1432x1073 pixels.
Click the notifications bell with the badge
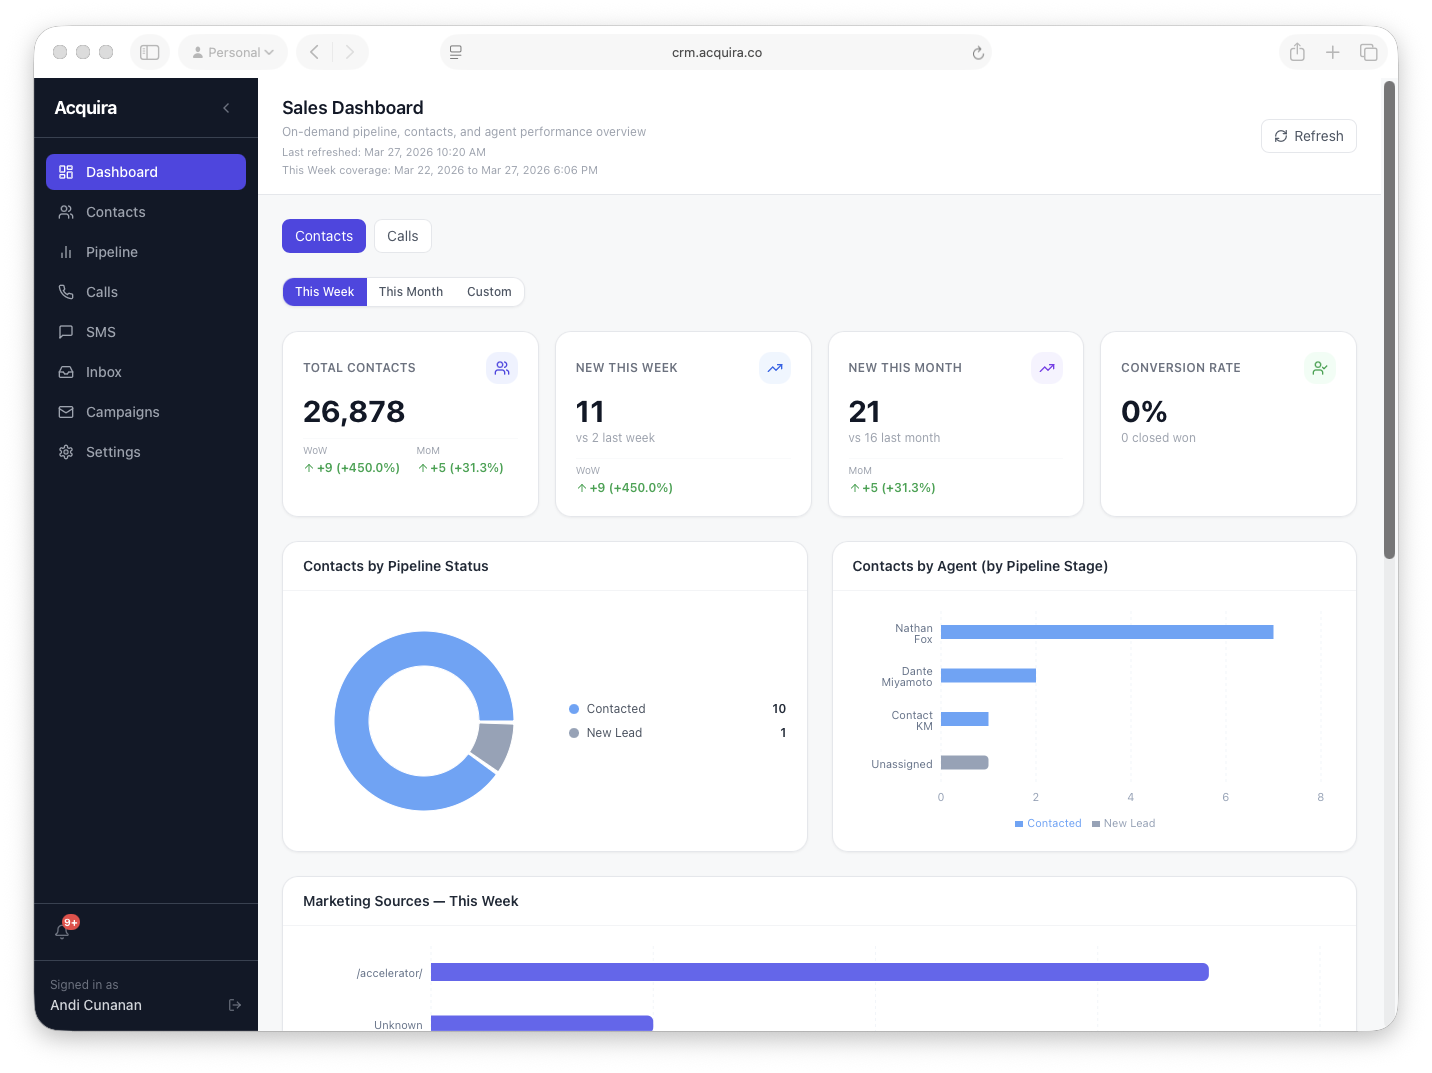point(64,931)
